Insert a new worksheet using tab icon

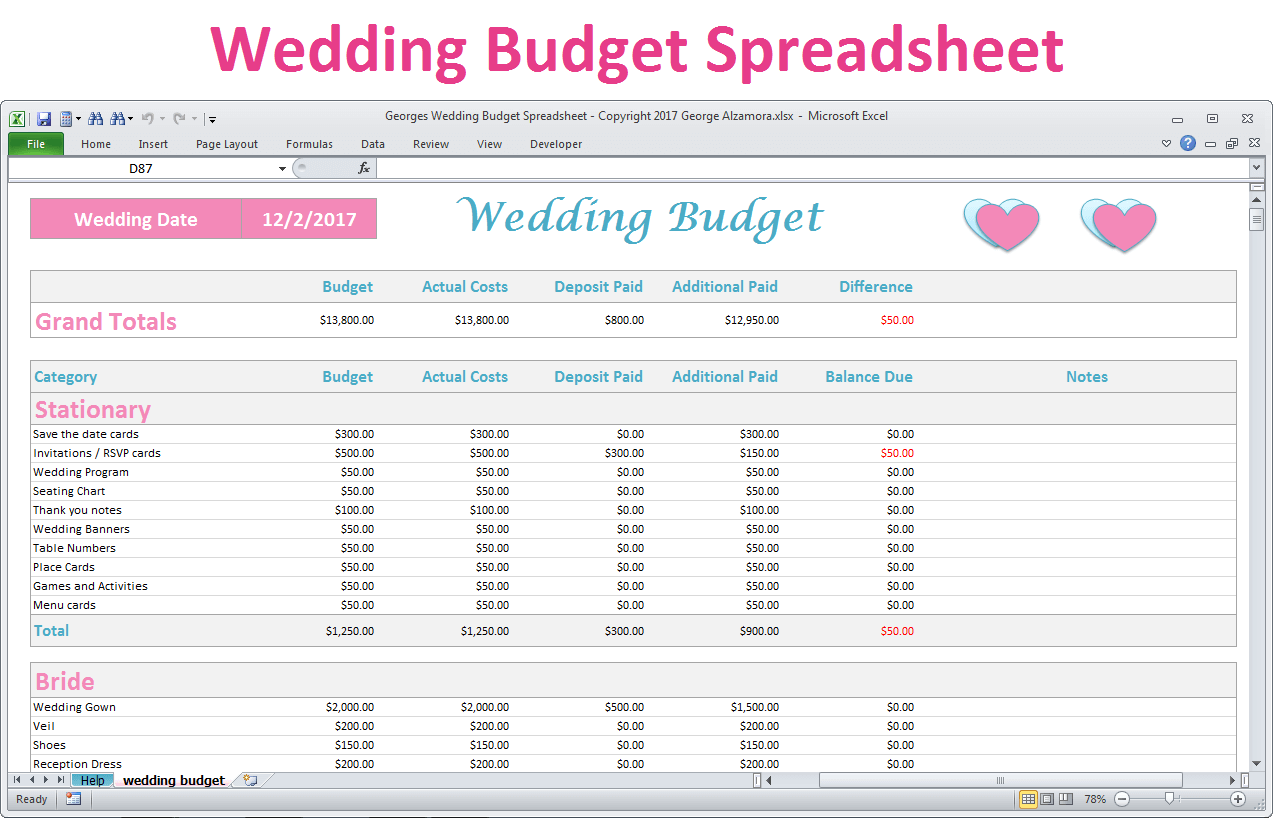[x=250, y=780]
